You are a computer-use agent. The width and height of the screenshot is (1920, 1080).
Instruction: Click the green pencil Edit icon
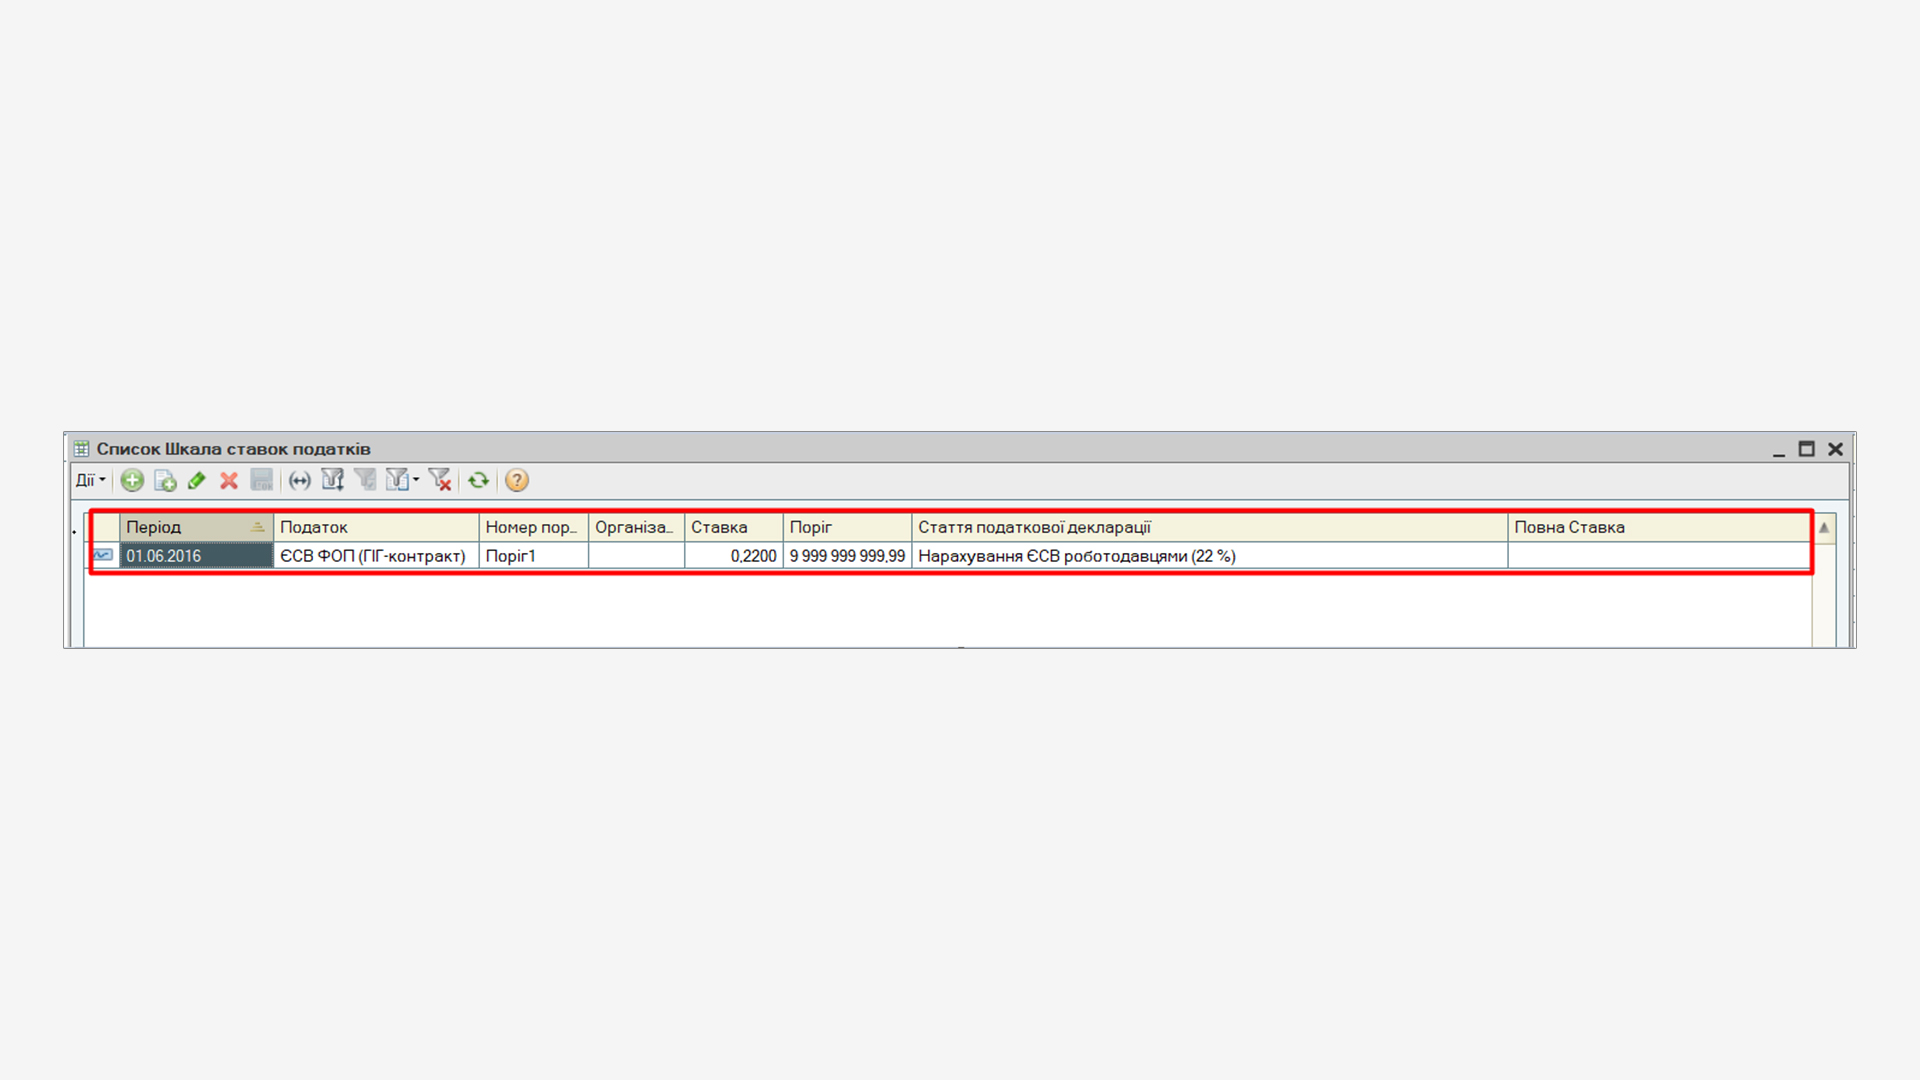click(x=197, y=481)
